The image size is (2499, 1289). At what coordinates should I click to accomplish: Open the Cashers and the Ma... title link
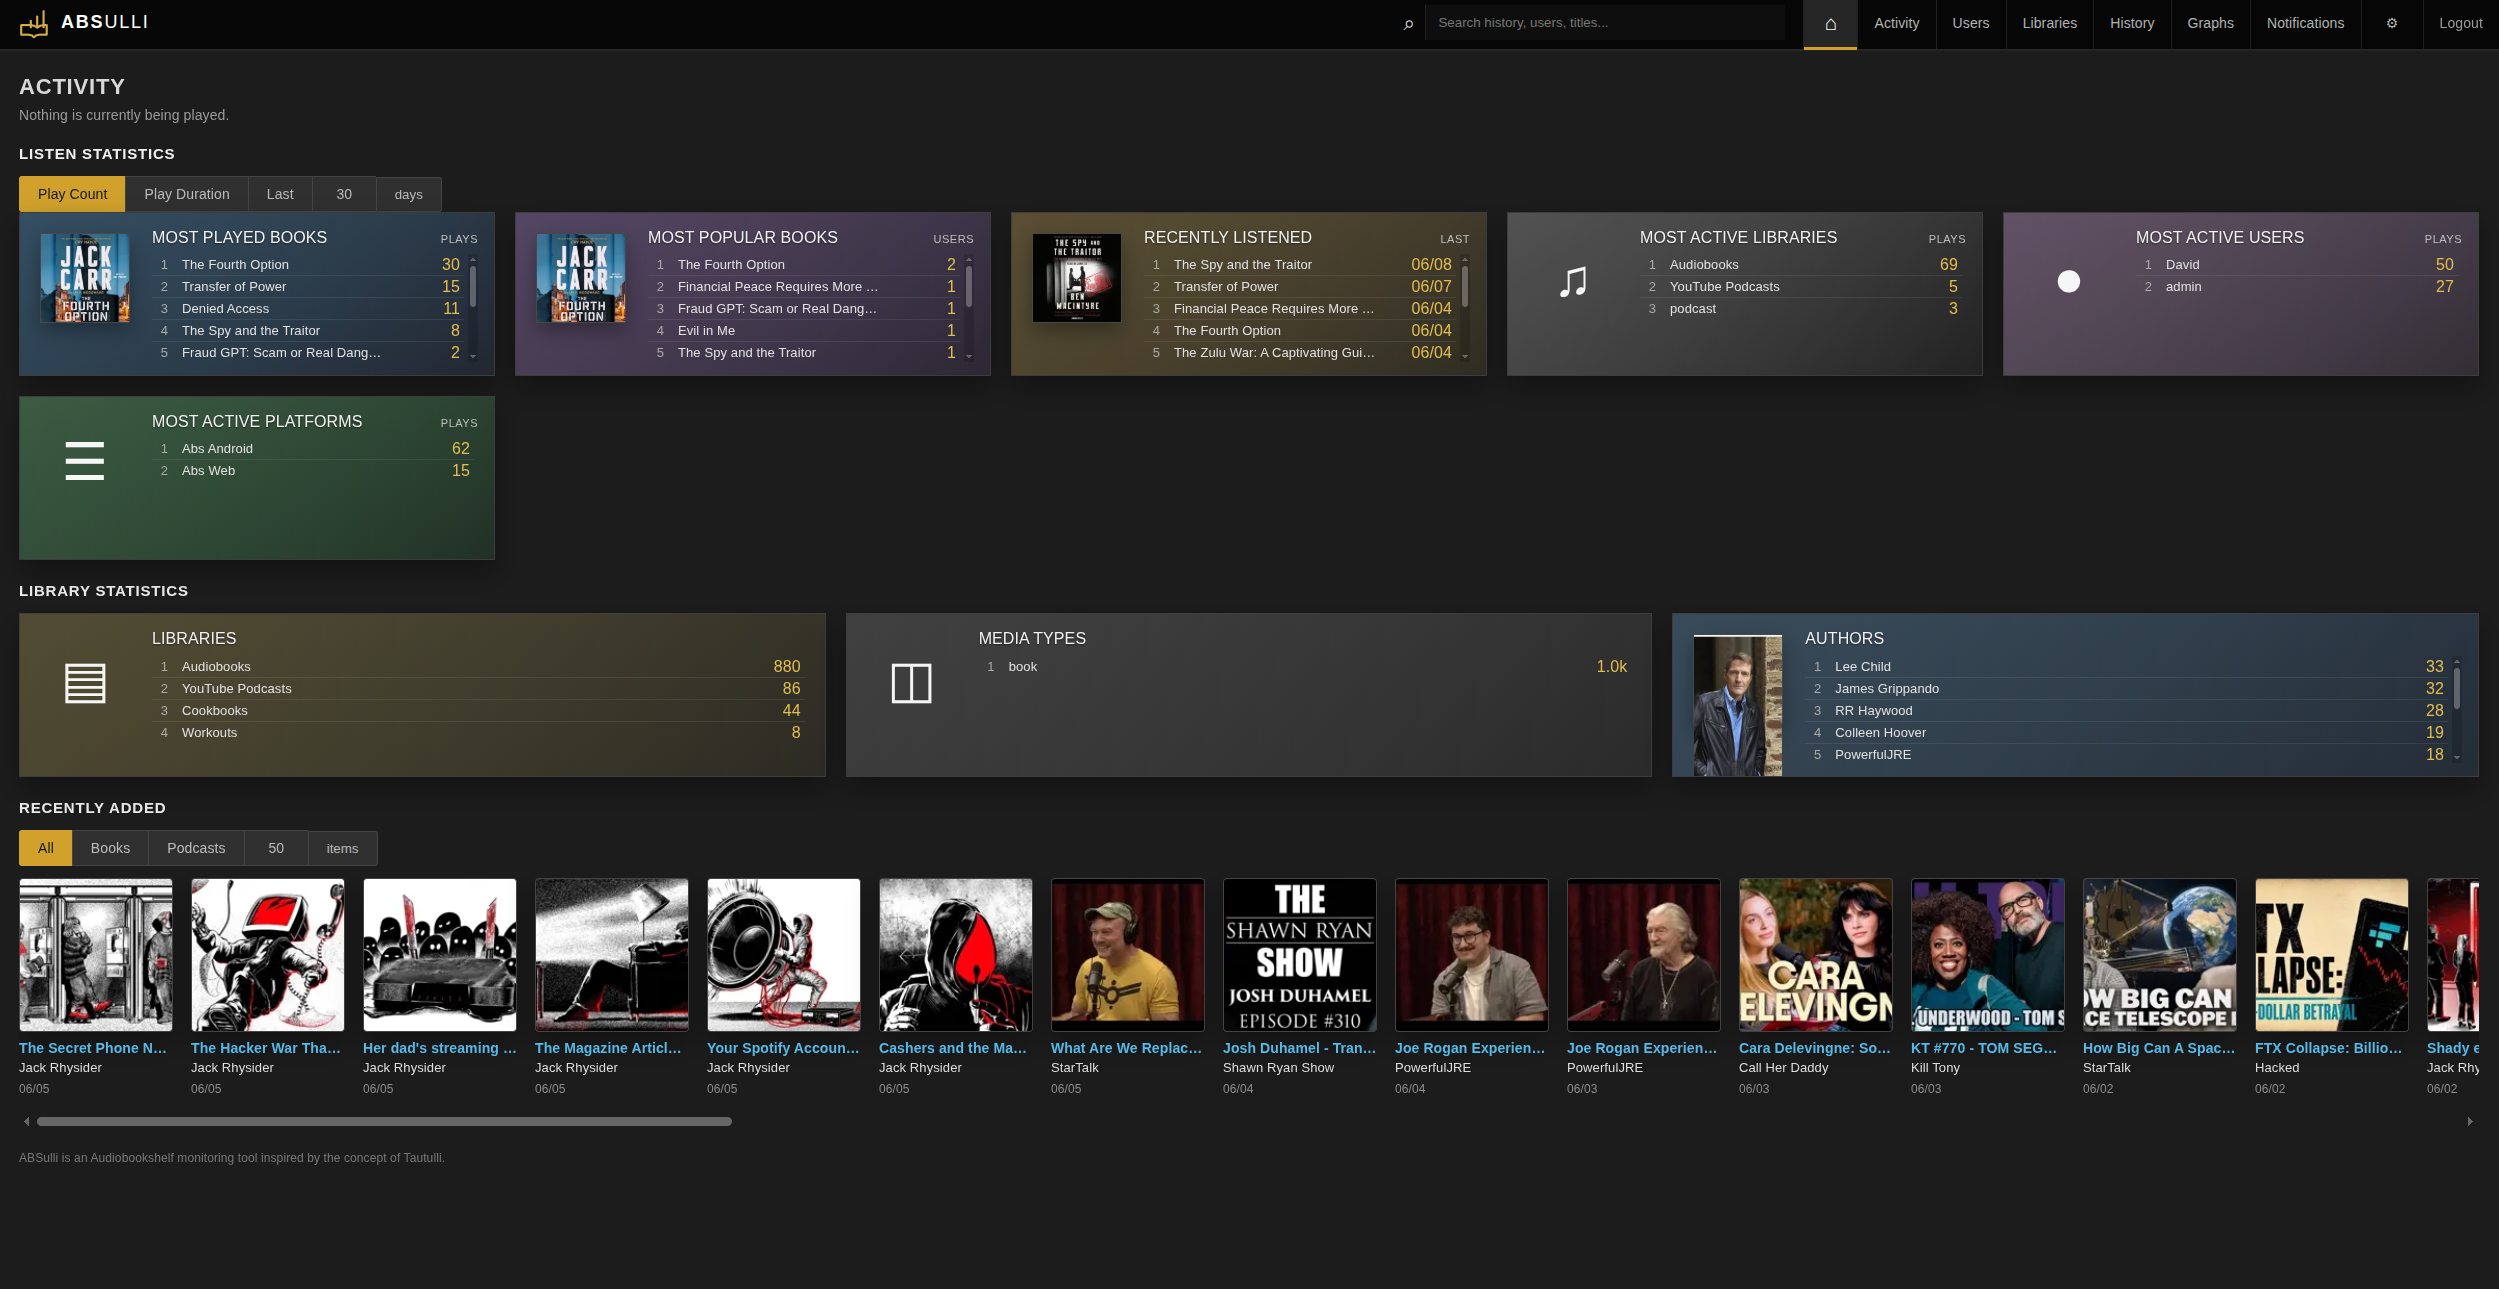pyautogui.click(x=953, y=1048)
